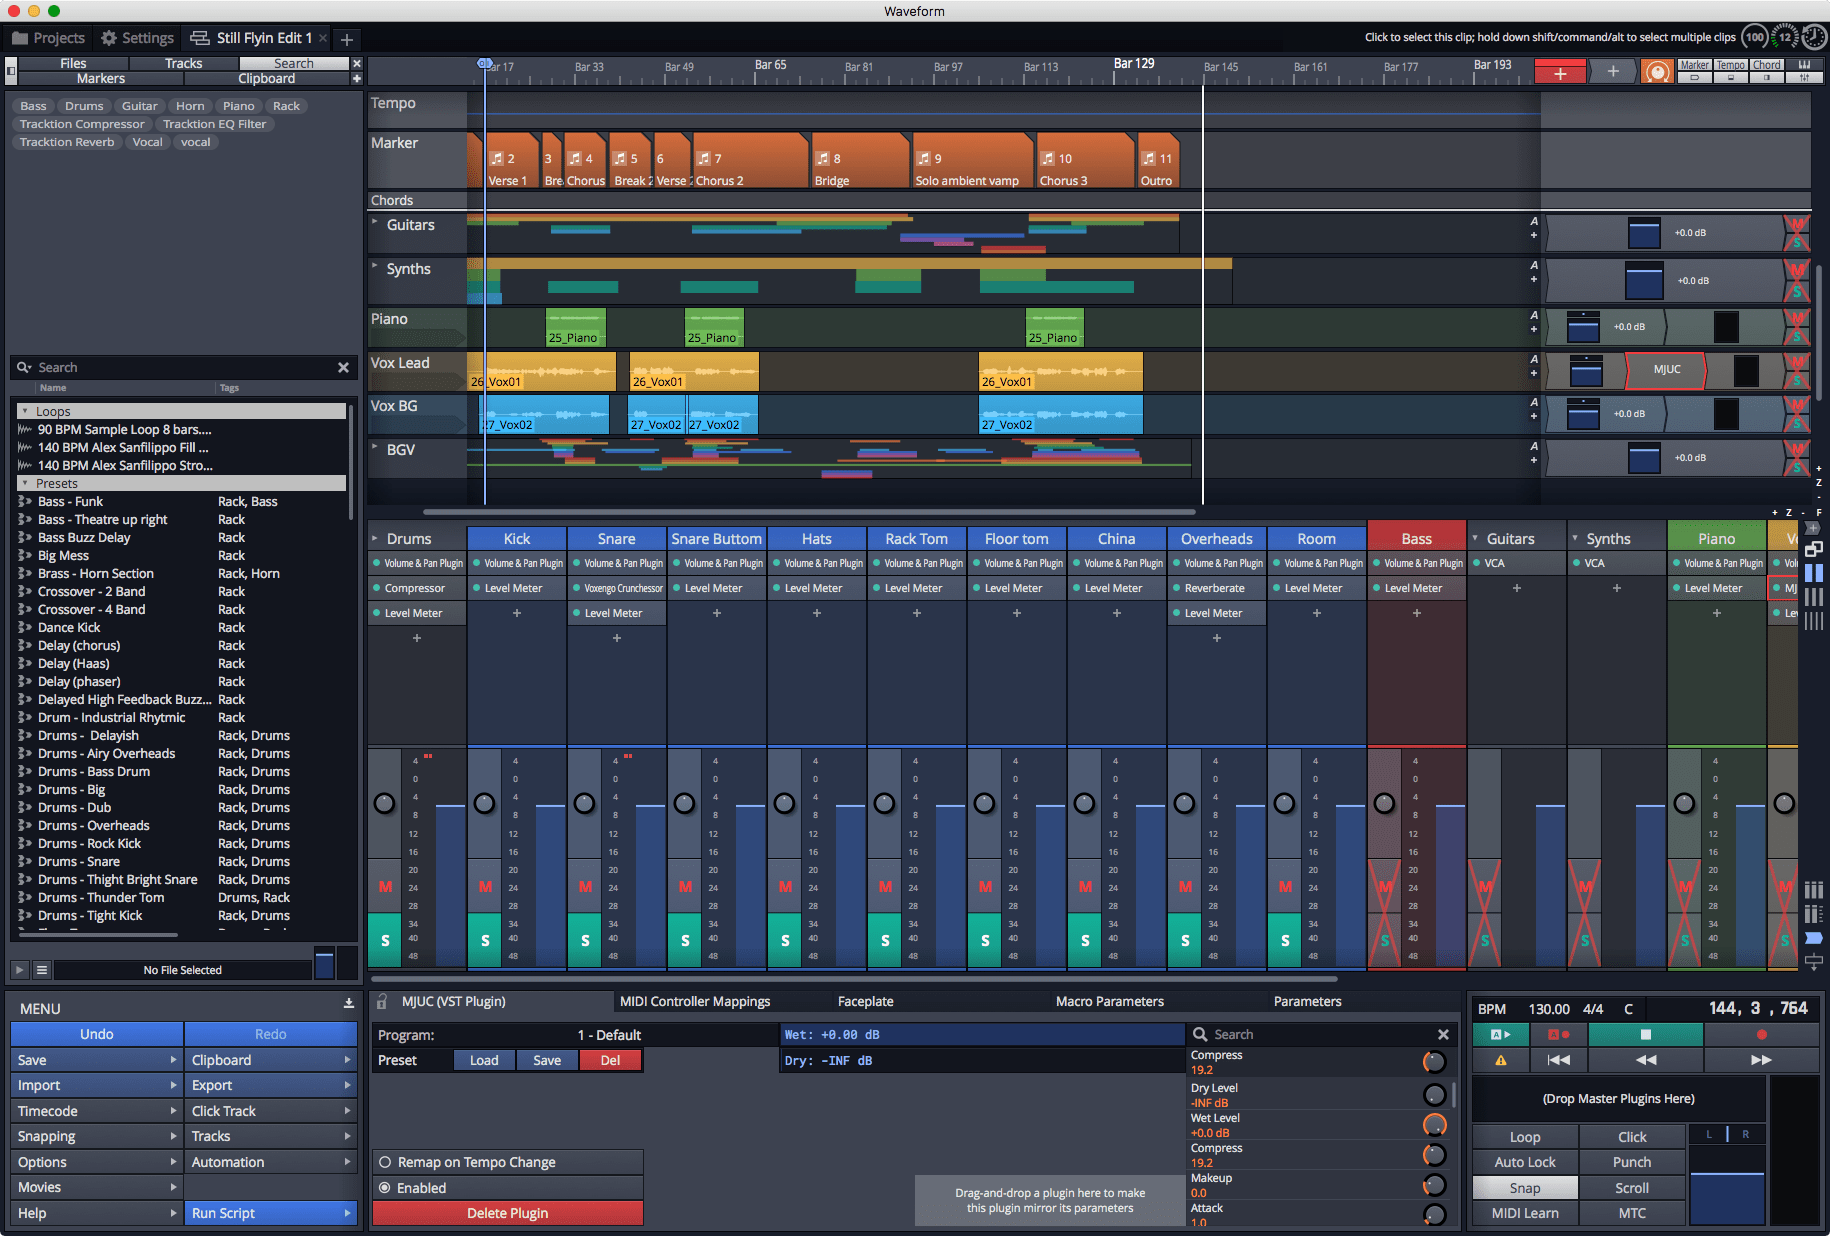This screenshot has width=1830, height=1236.
Task: Solo the Kick drum channel
Action: point(484,940)
